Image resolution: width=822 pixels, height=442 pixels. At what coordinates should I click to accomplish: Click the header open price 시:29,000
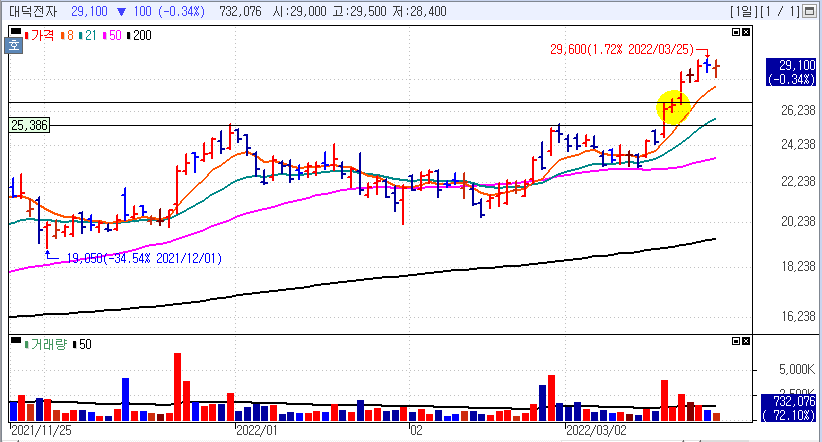(x=300, y=11)
